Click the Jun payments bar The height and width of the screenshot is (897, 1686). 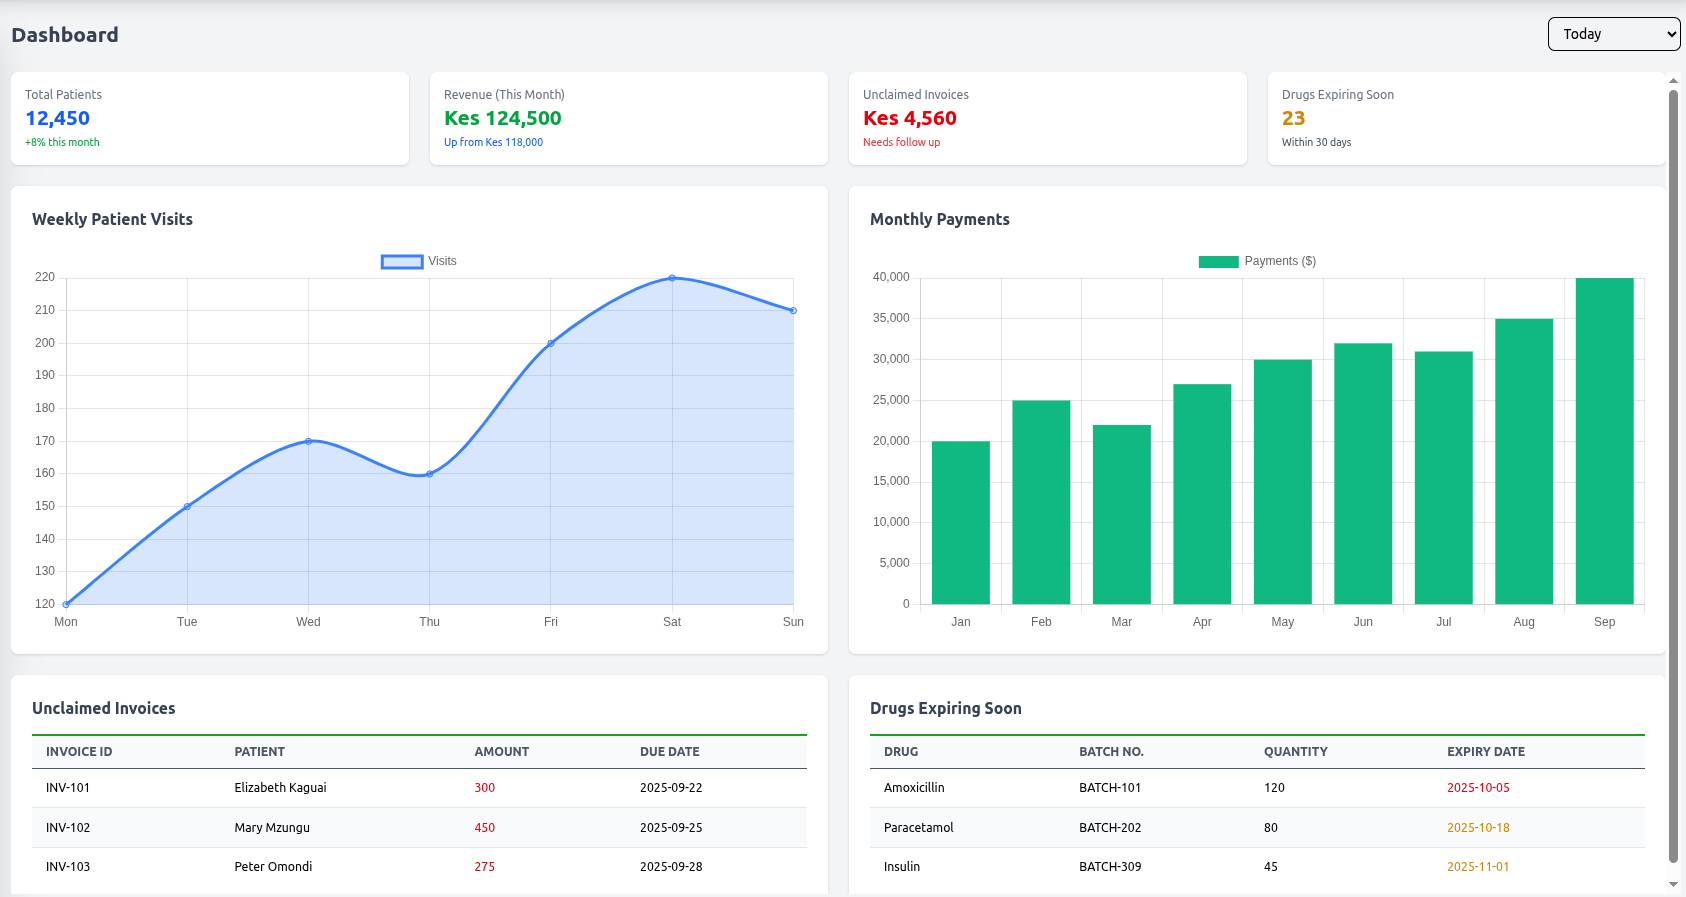tap(1363, 473)
